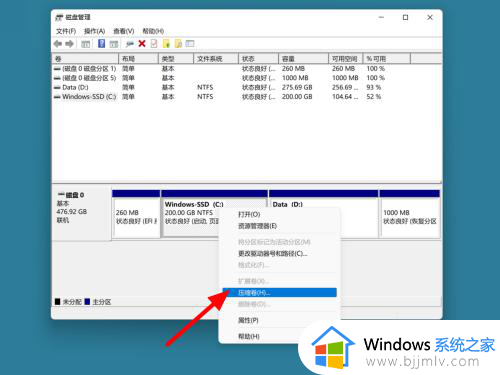Click the red X delete icon

pos(142,44)
